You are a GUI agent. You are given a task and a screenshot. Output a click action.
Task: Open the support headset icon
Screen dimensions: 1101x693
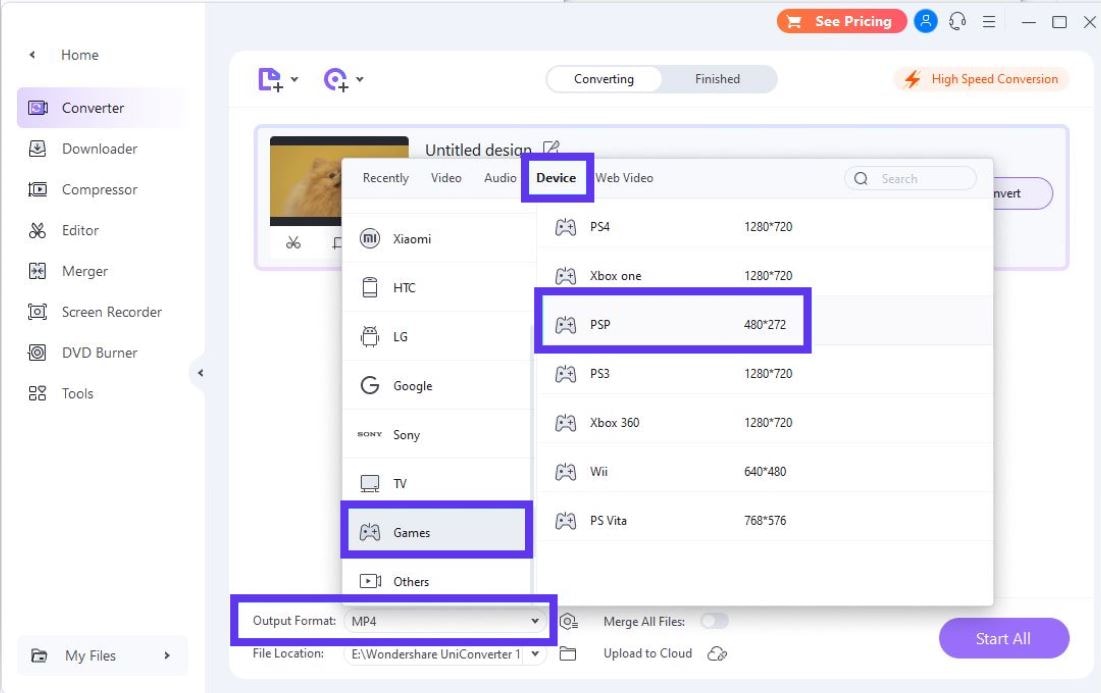957,21
